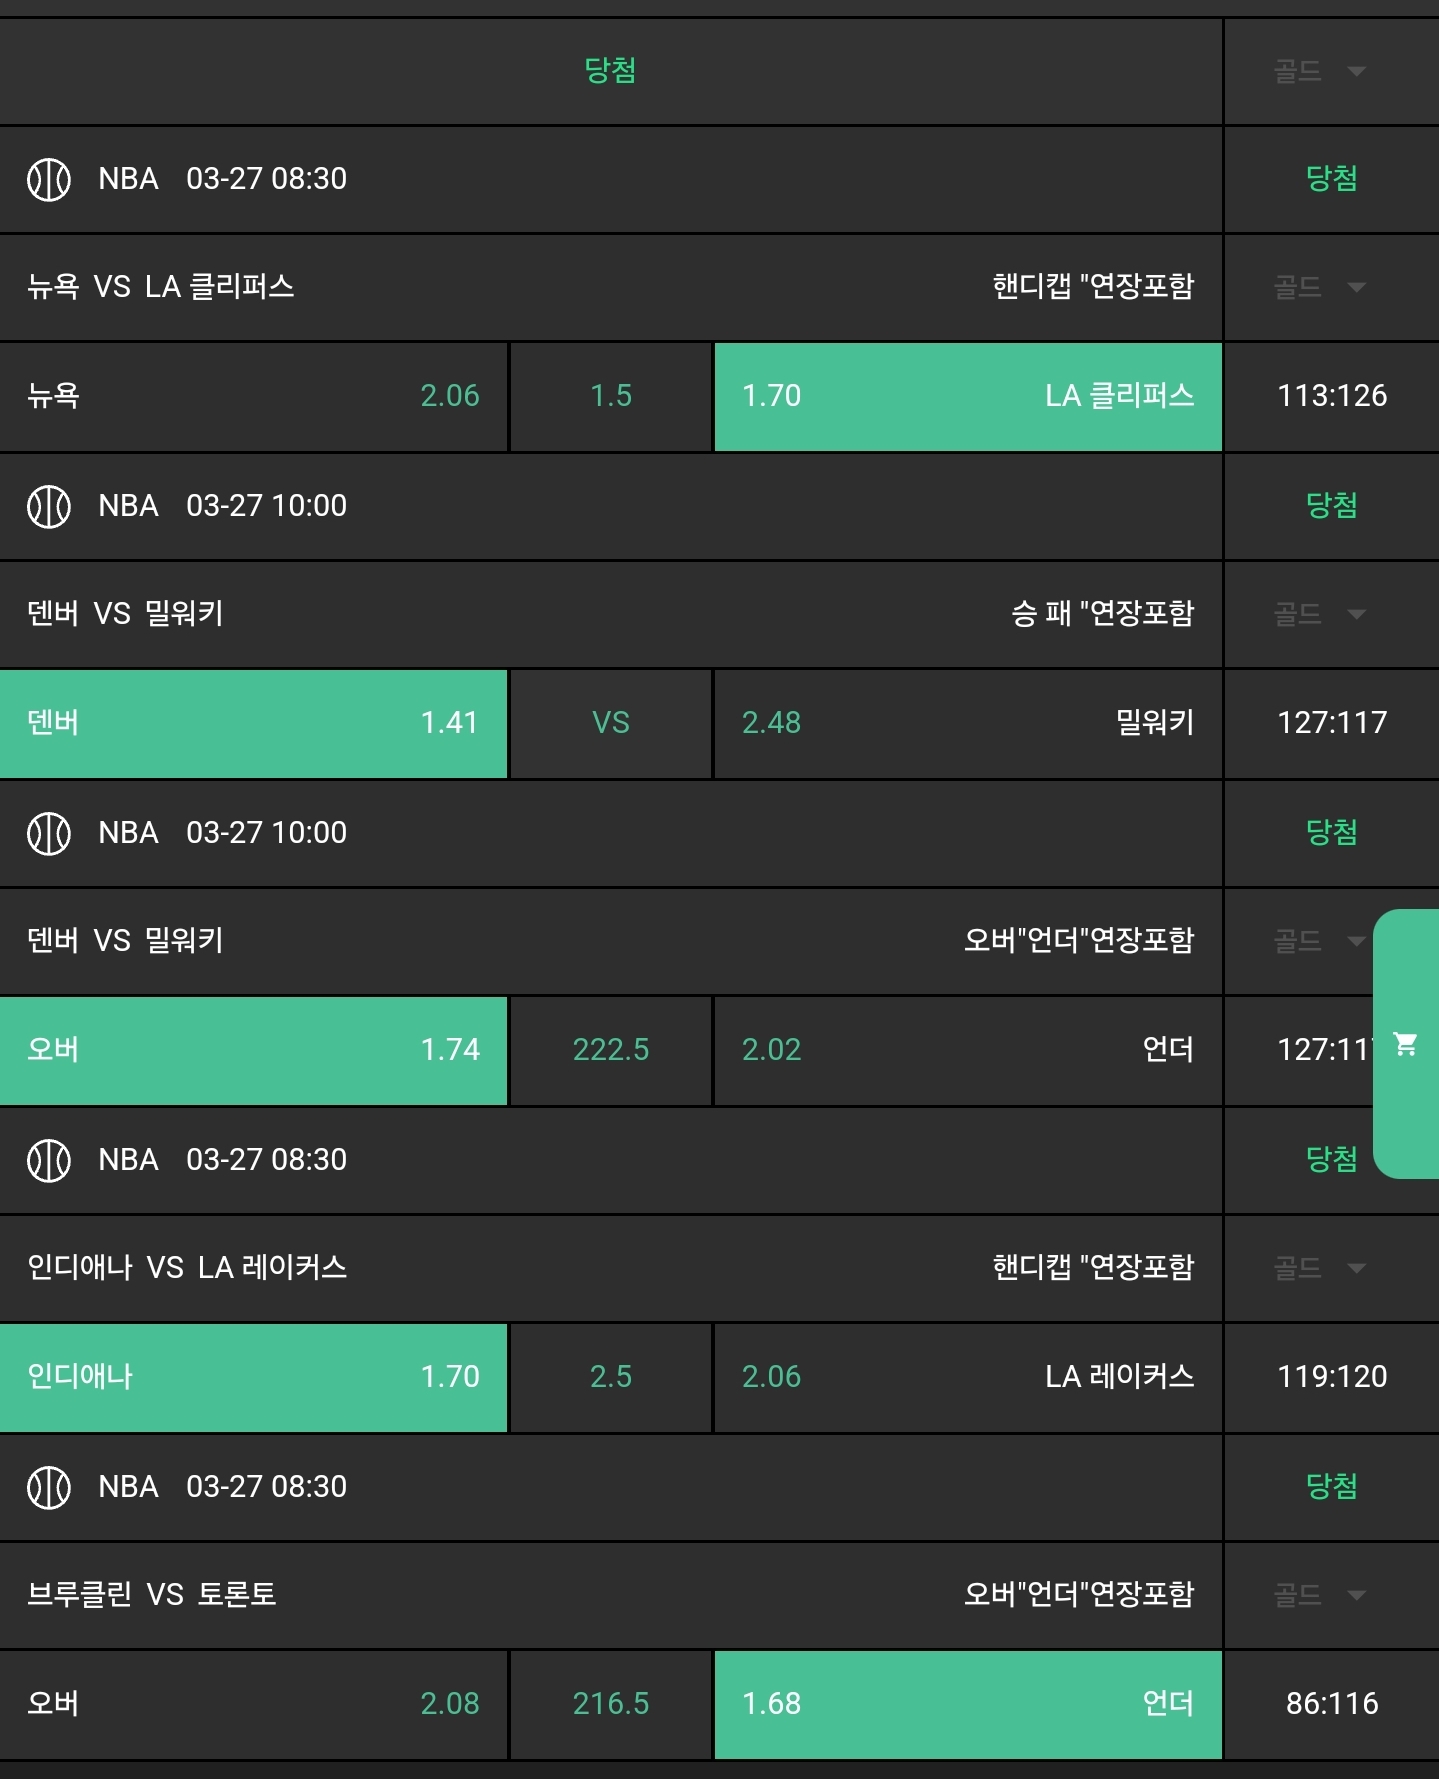
Task: Select the 덴버 1.41 win bet
Action: 253,723
